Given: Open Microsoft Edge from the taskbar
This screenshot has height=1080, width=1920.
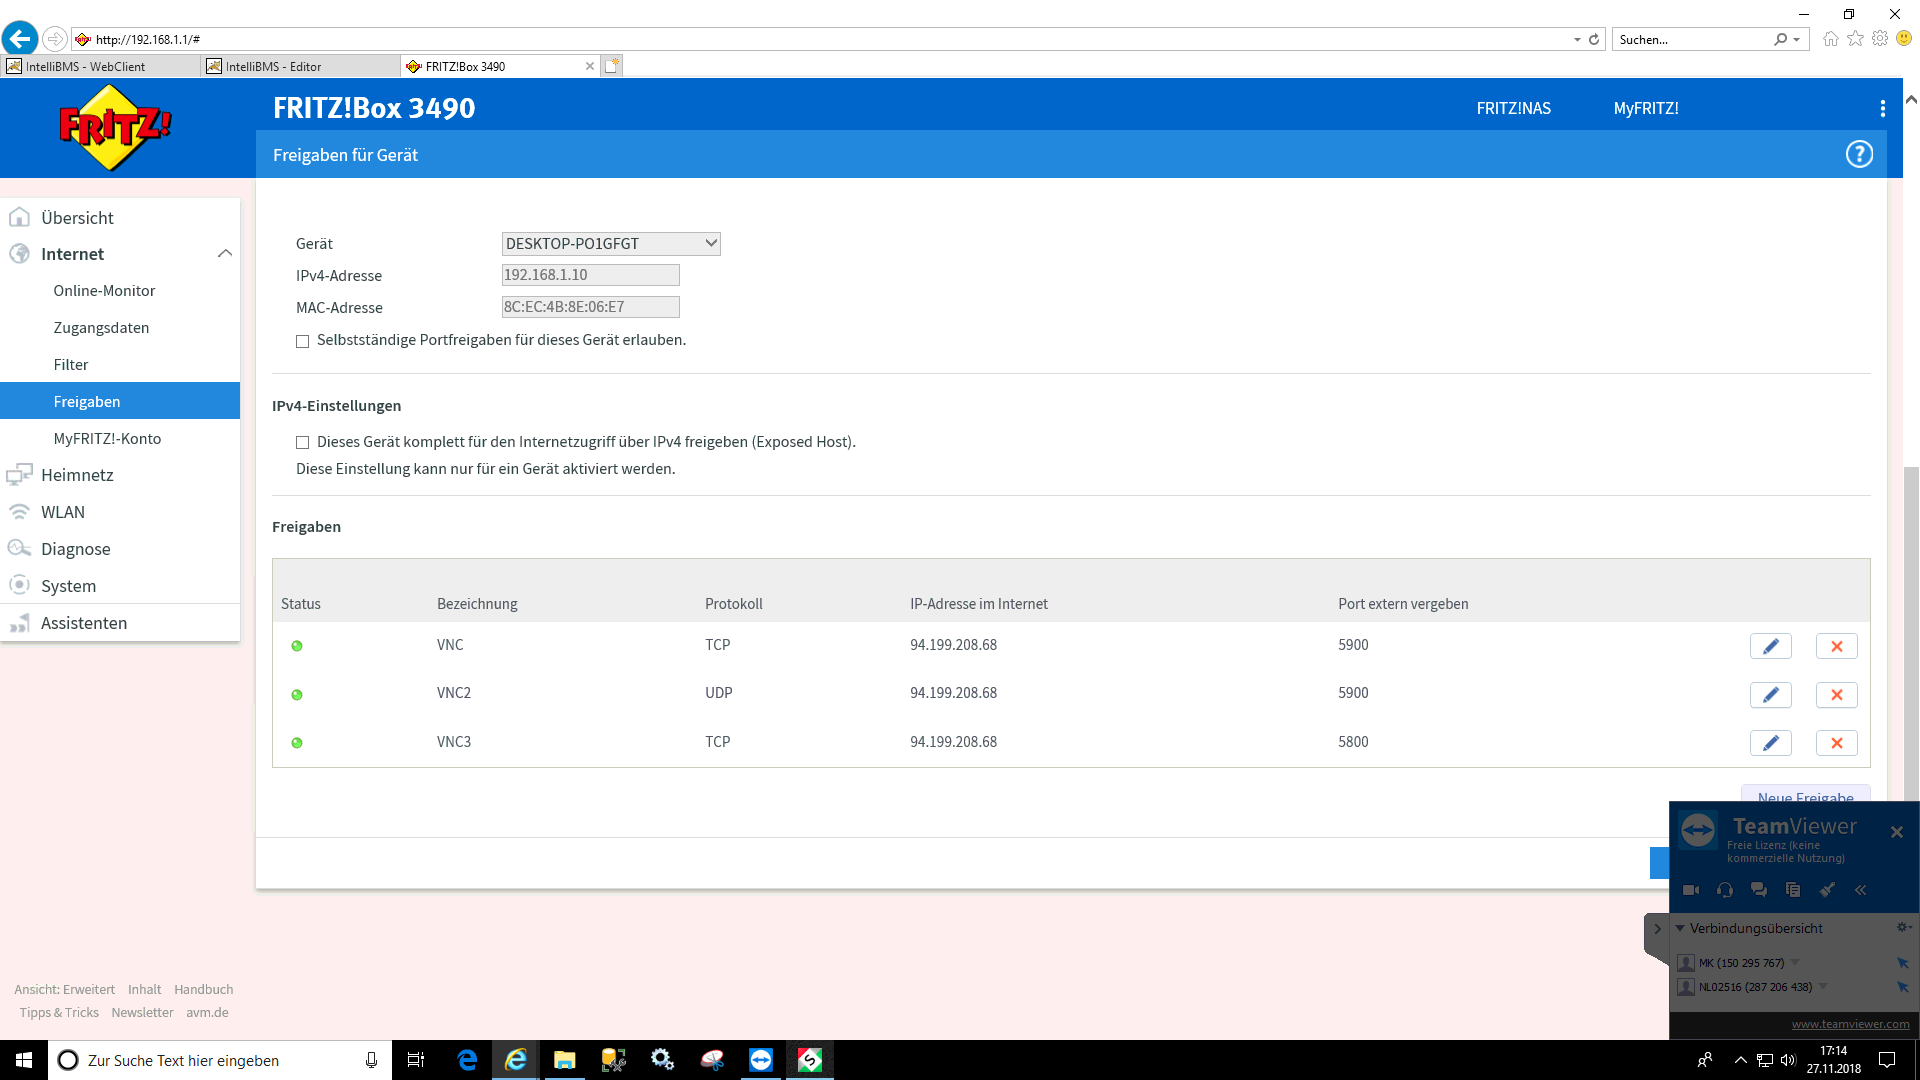Looking at the screenshot, I should (467, 1060).
